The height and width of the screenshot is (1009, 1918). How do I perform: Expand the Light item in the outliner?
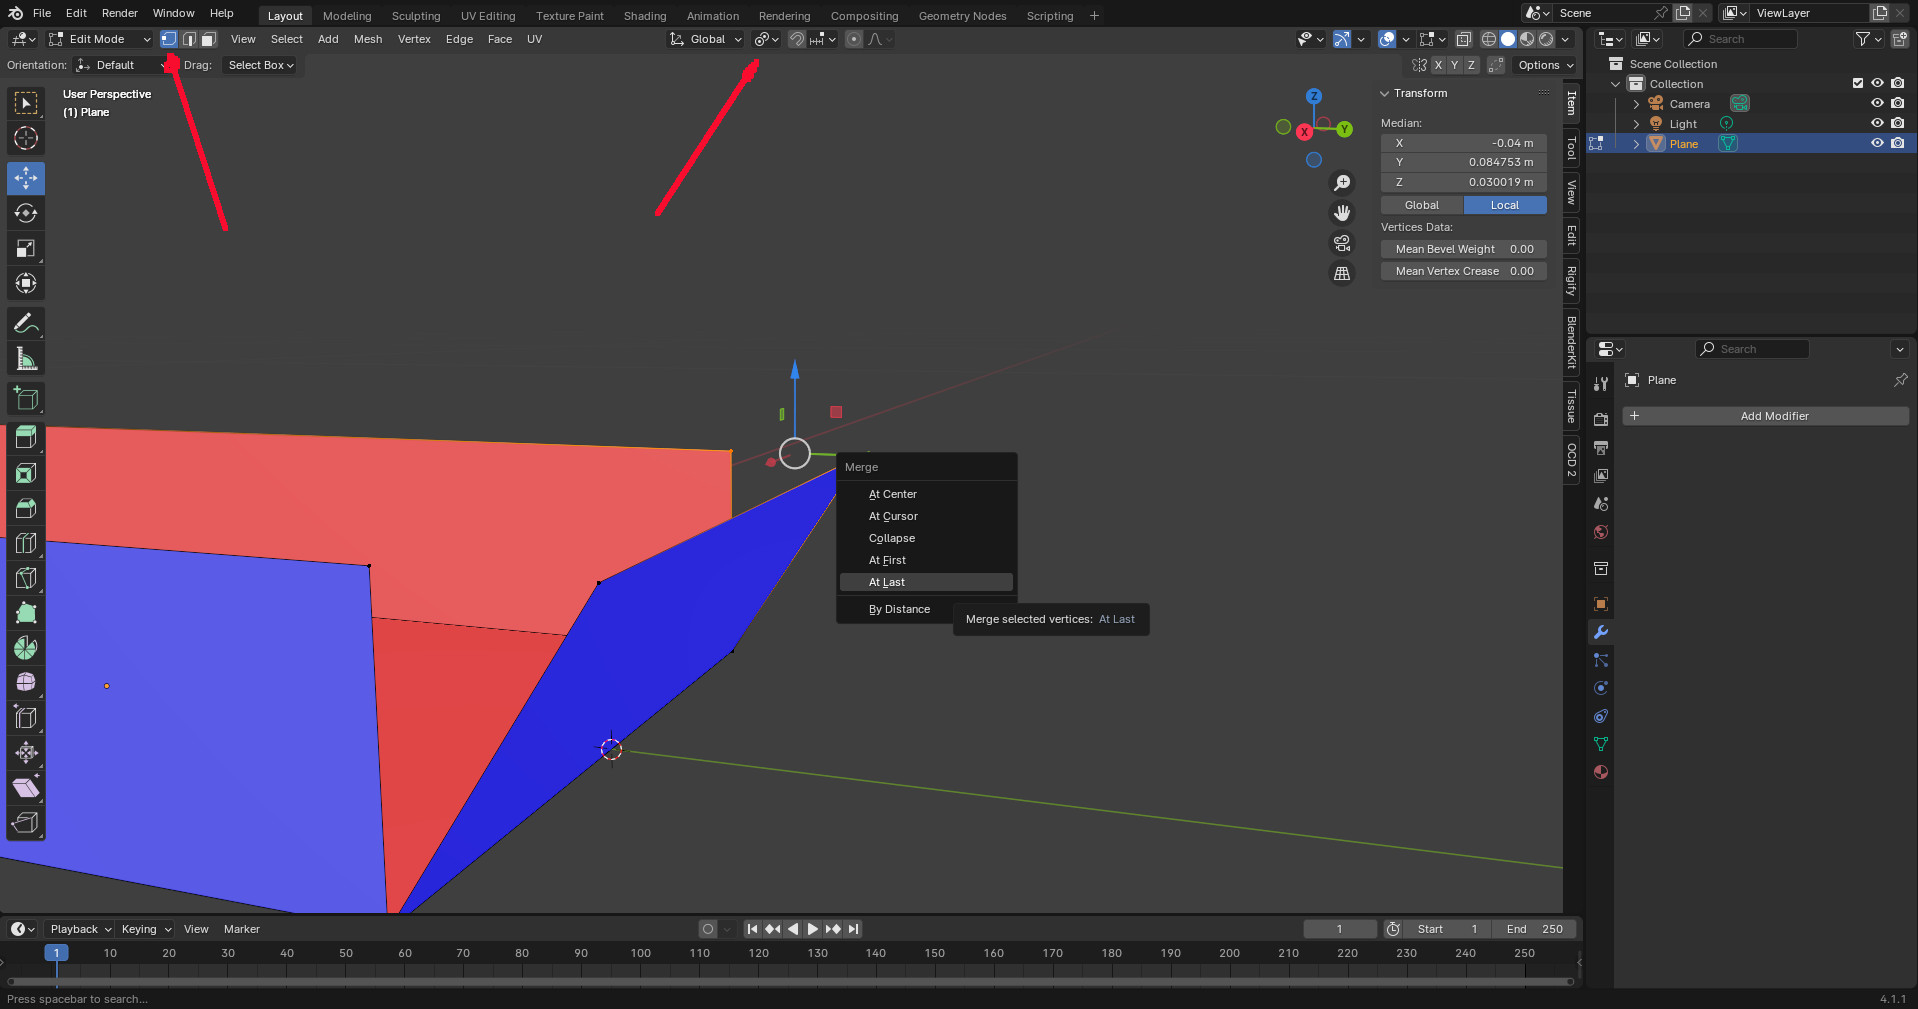click(x=1636, y=124)
